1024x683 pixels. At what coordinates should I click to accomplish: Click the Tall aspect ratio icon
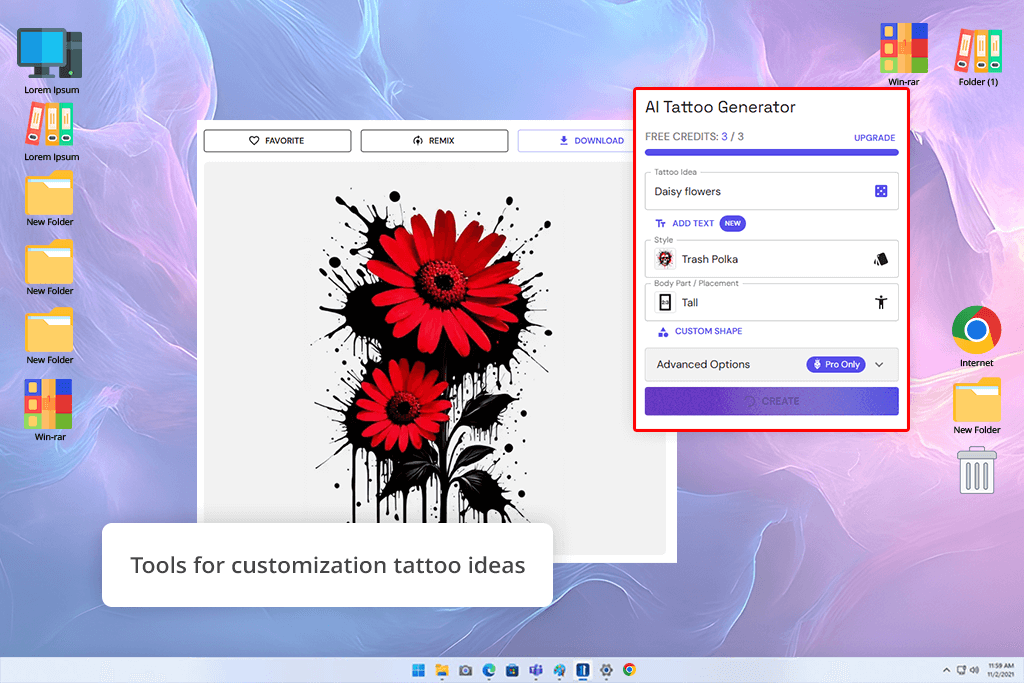pos(665,302)
